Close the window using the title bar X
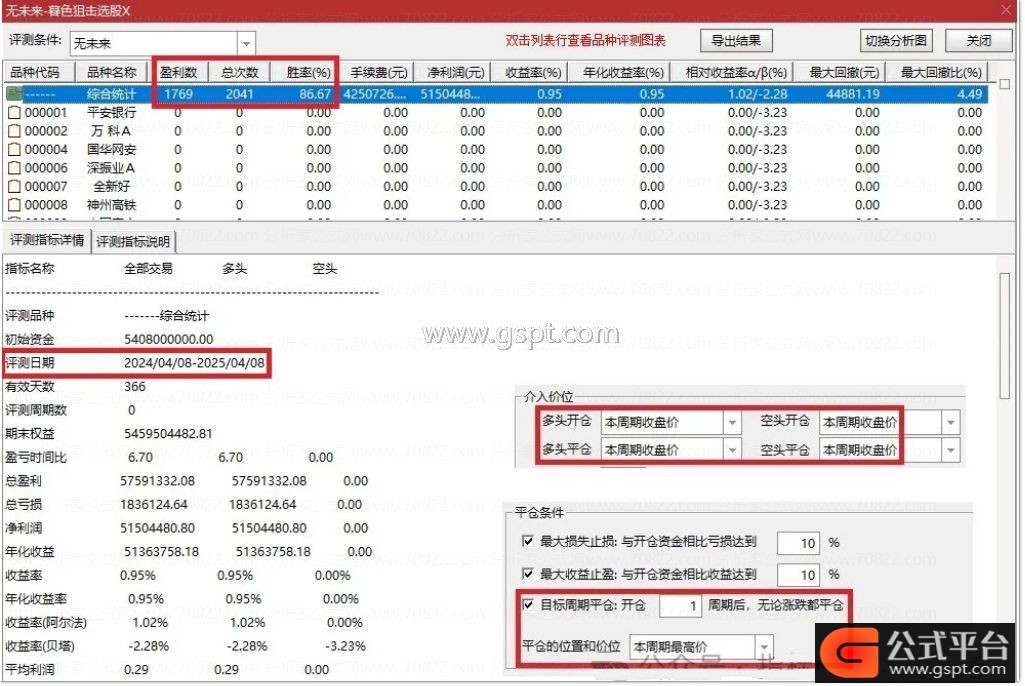 [1006, 11]
